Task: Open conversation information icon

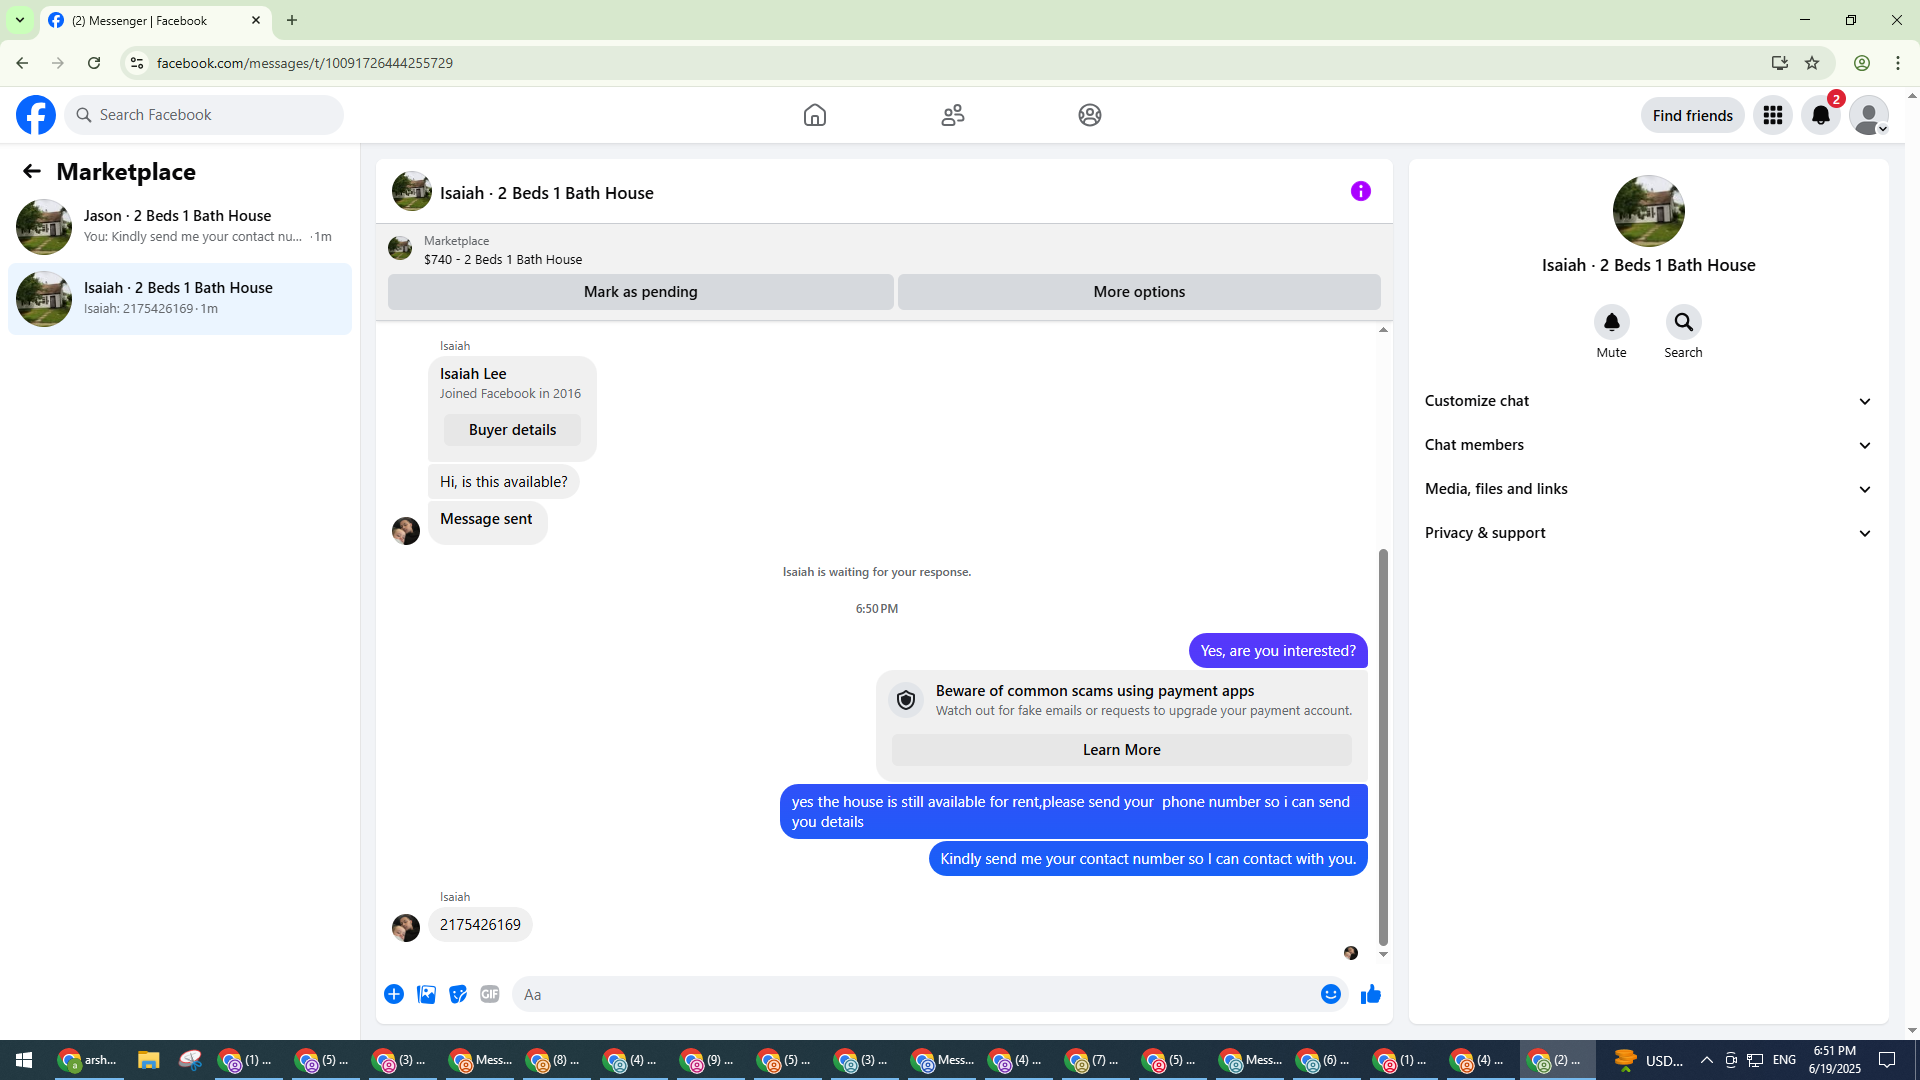Action: [1361, 191]
